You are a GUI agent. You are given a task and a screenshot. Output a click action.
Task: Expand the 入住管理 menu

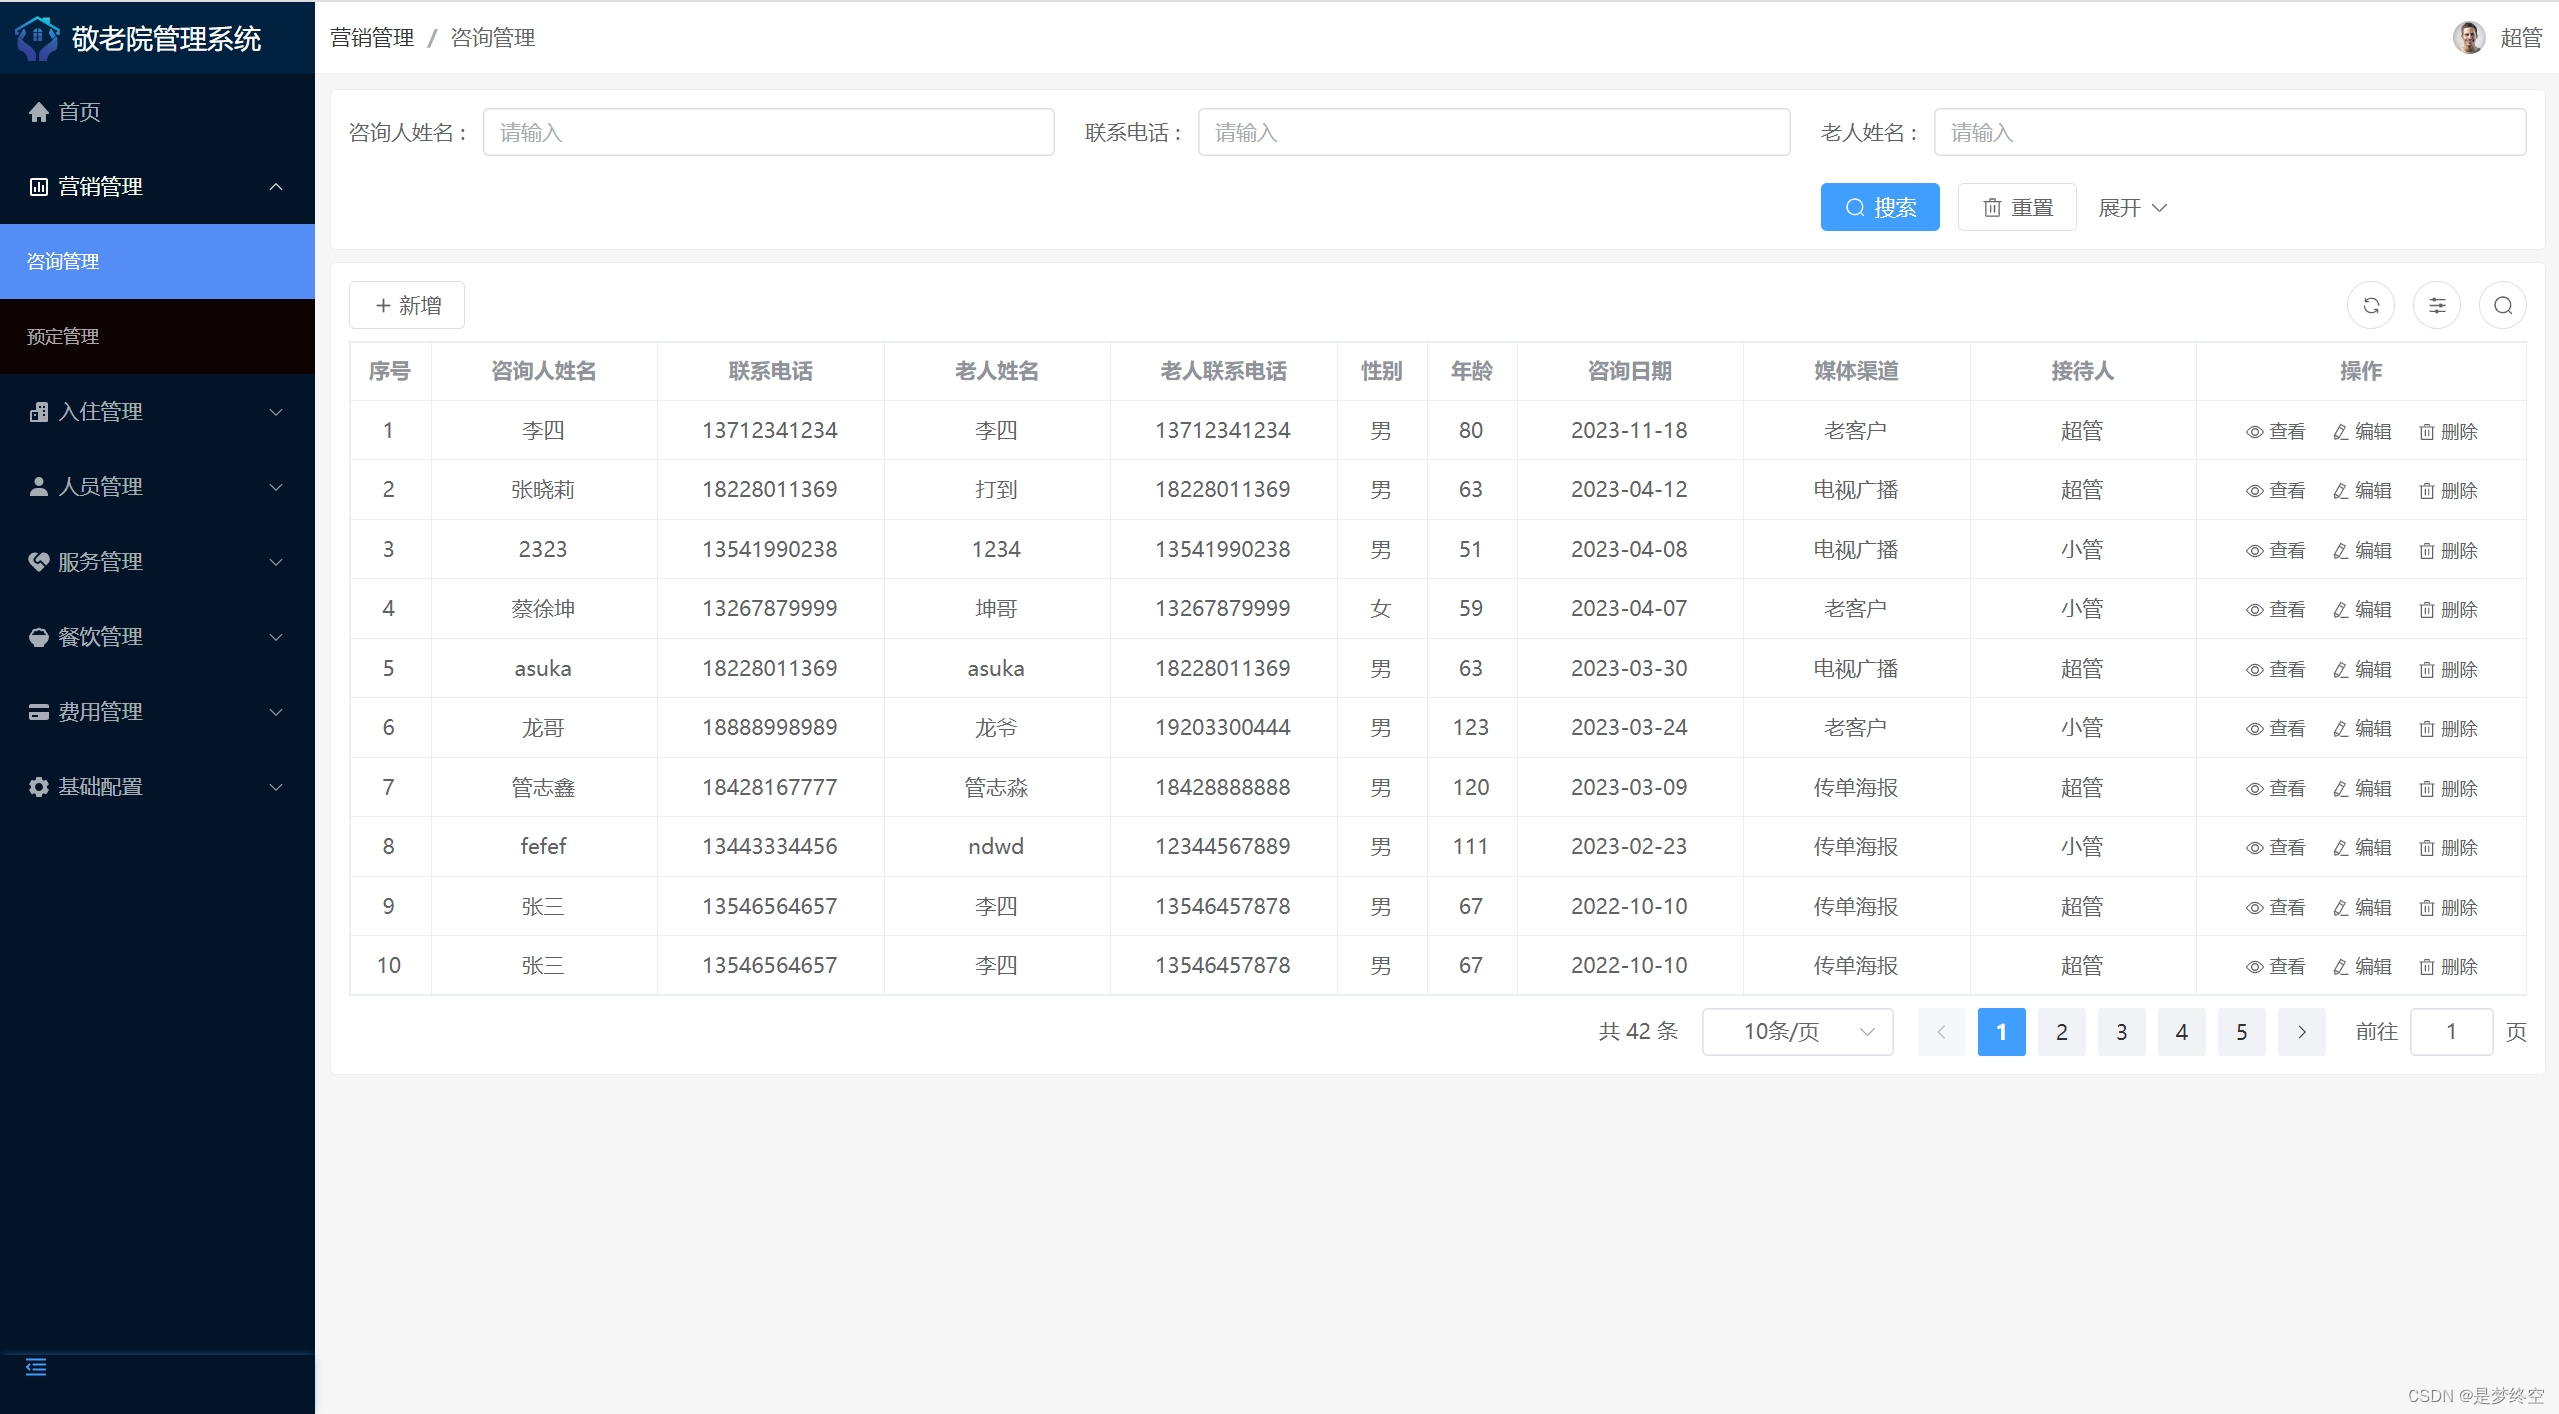click(x=157, y=411)
